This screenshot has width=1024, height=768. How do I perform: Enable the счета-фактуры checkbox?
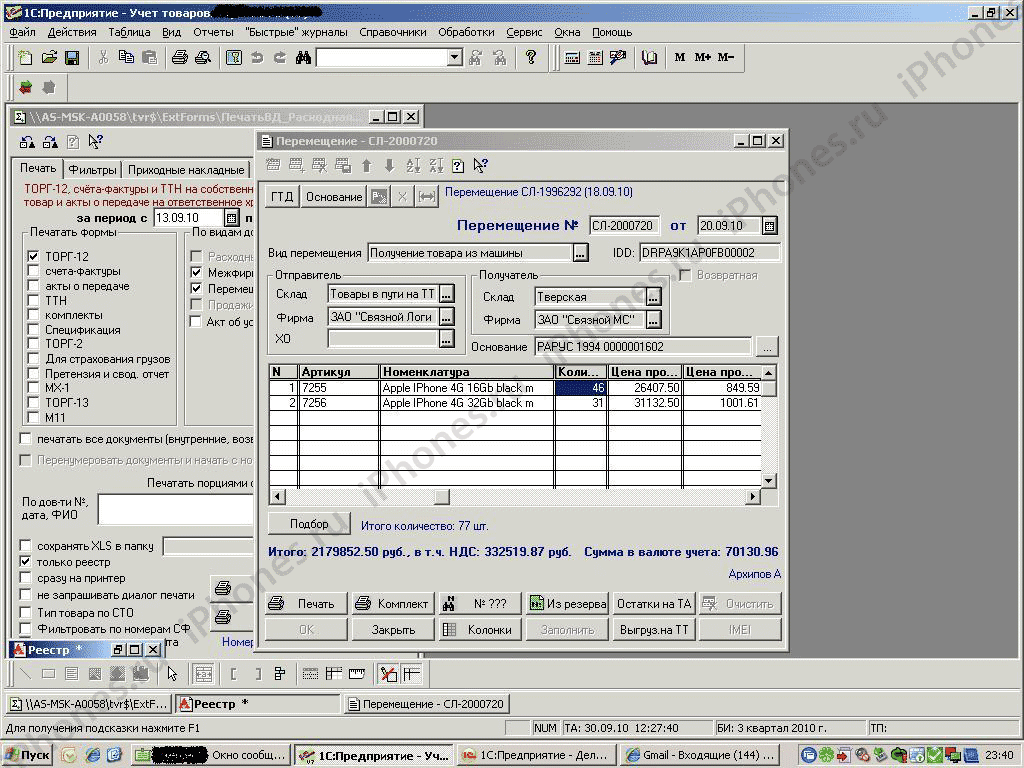[33, 271]
